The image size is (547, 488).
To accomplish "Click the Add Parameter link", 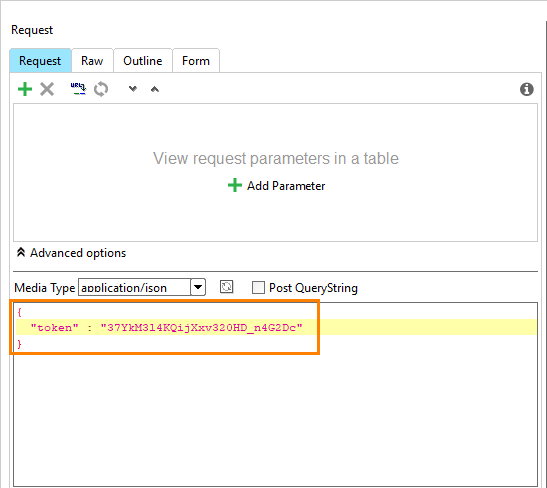I will [276, 186].
